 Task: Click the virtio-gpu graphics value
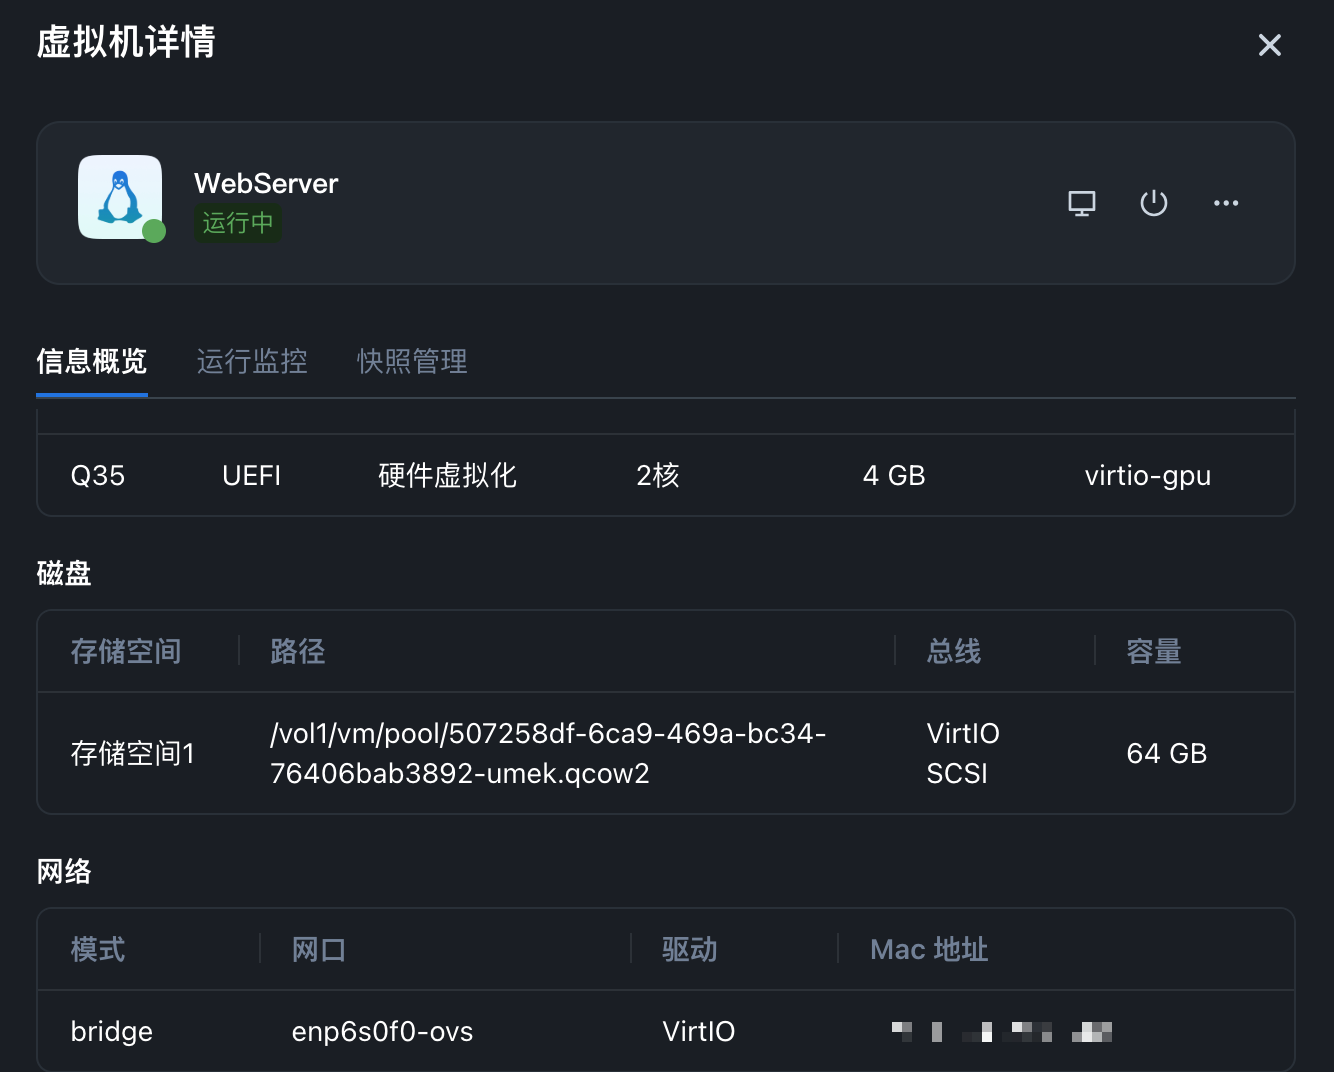coord(1147,476)
